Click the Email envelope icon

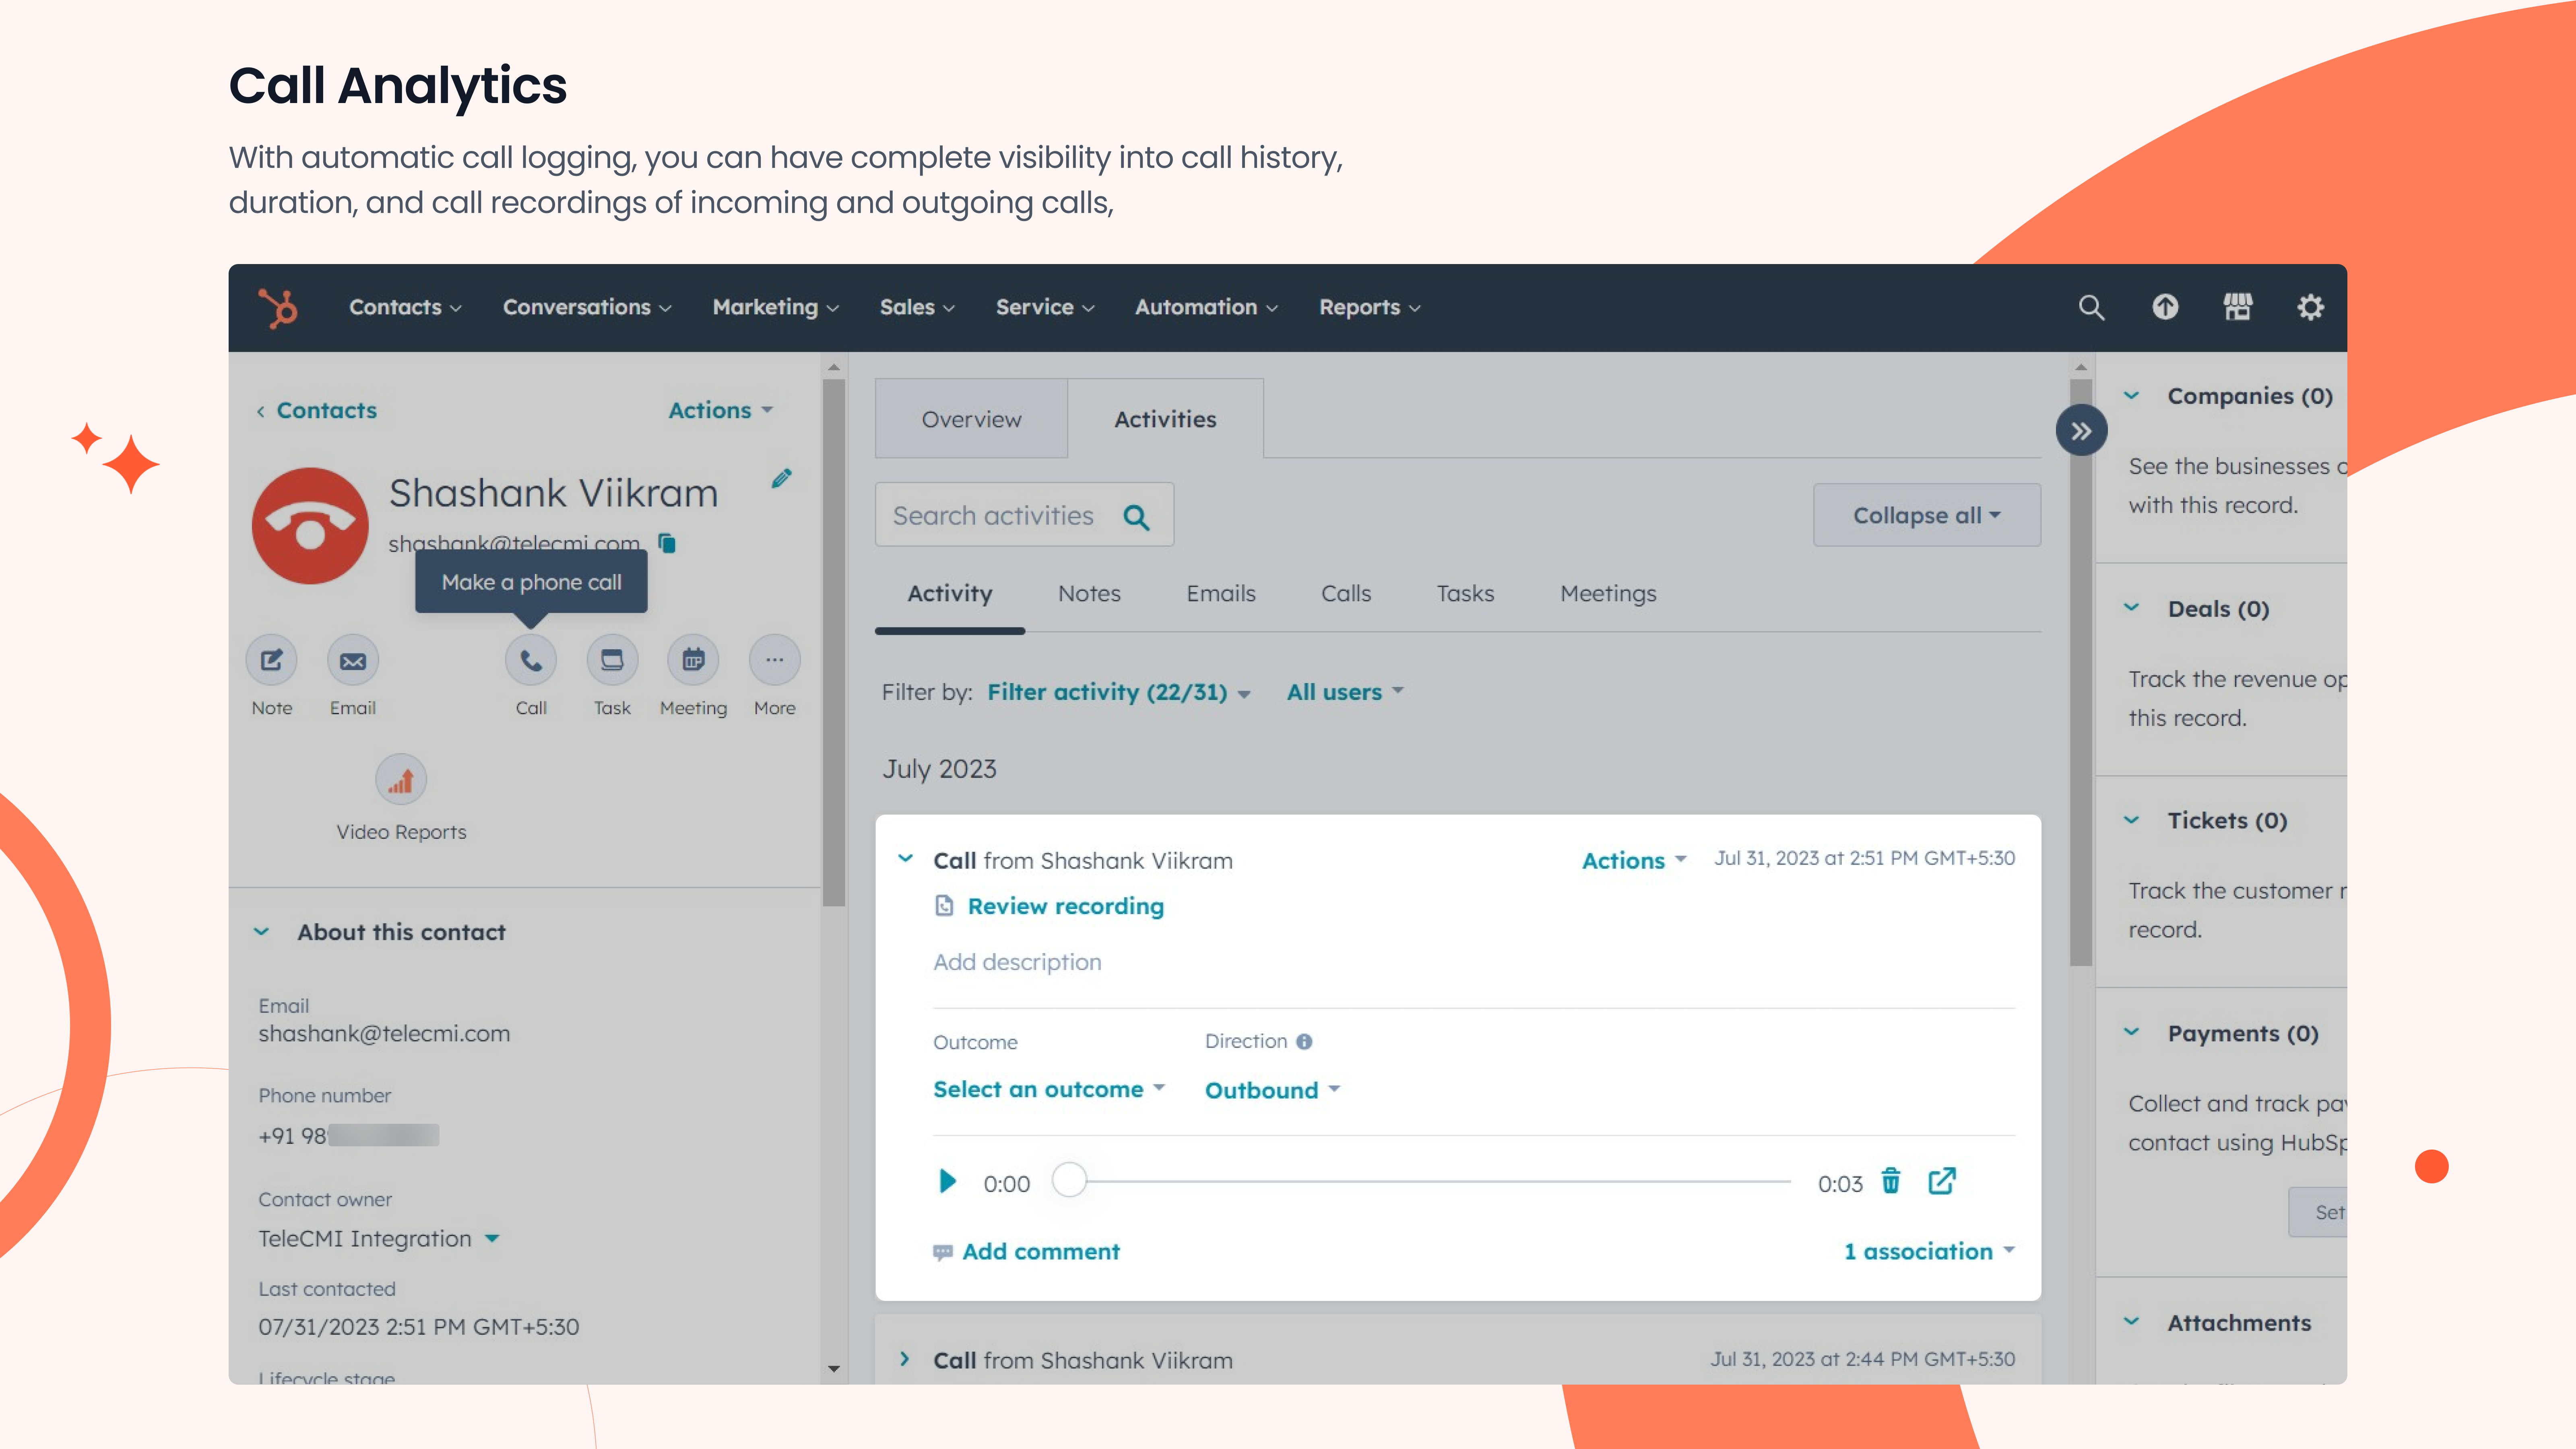point(353,661)
